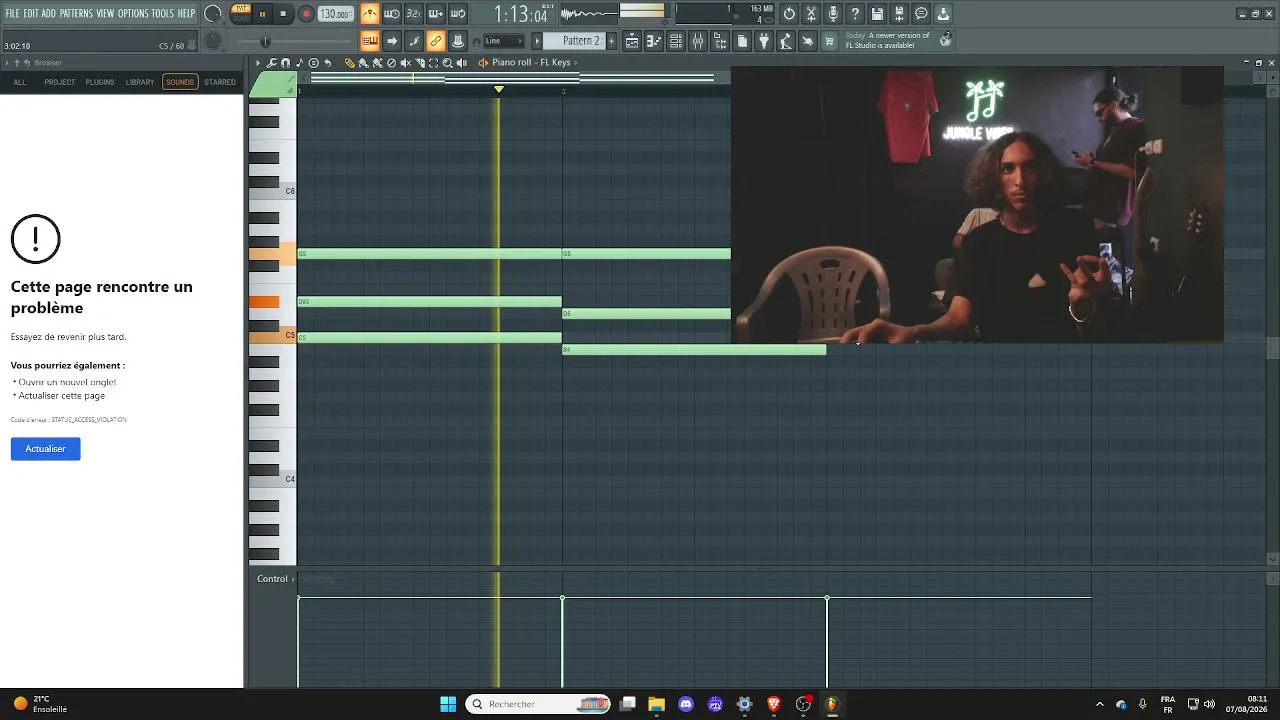Open the piano roll menu arrow
The width and height of the screenshot is (1280, 720).
click(x=258, y=63)
